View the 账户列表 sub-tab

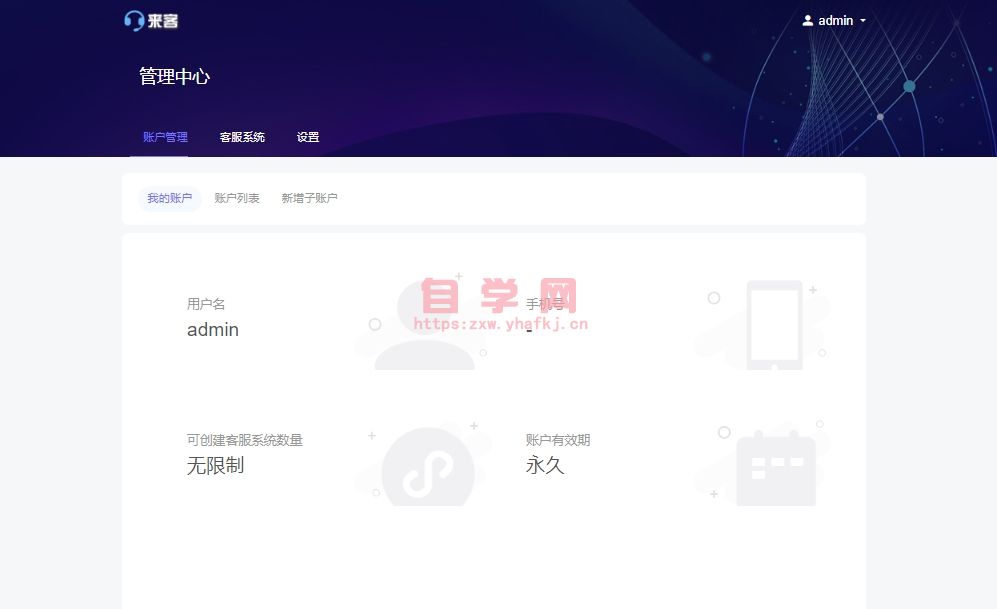coord(237,198)
